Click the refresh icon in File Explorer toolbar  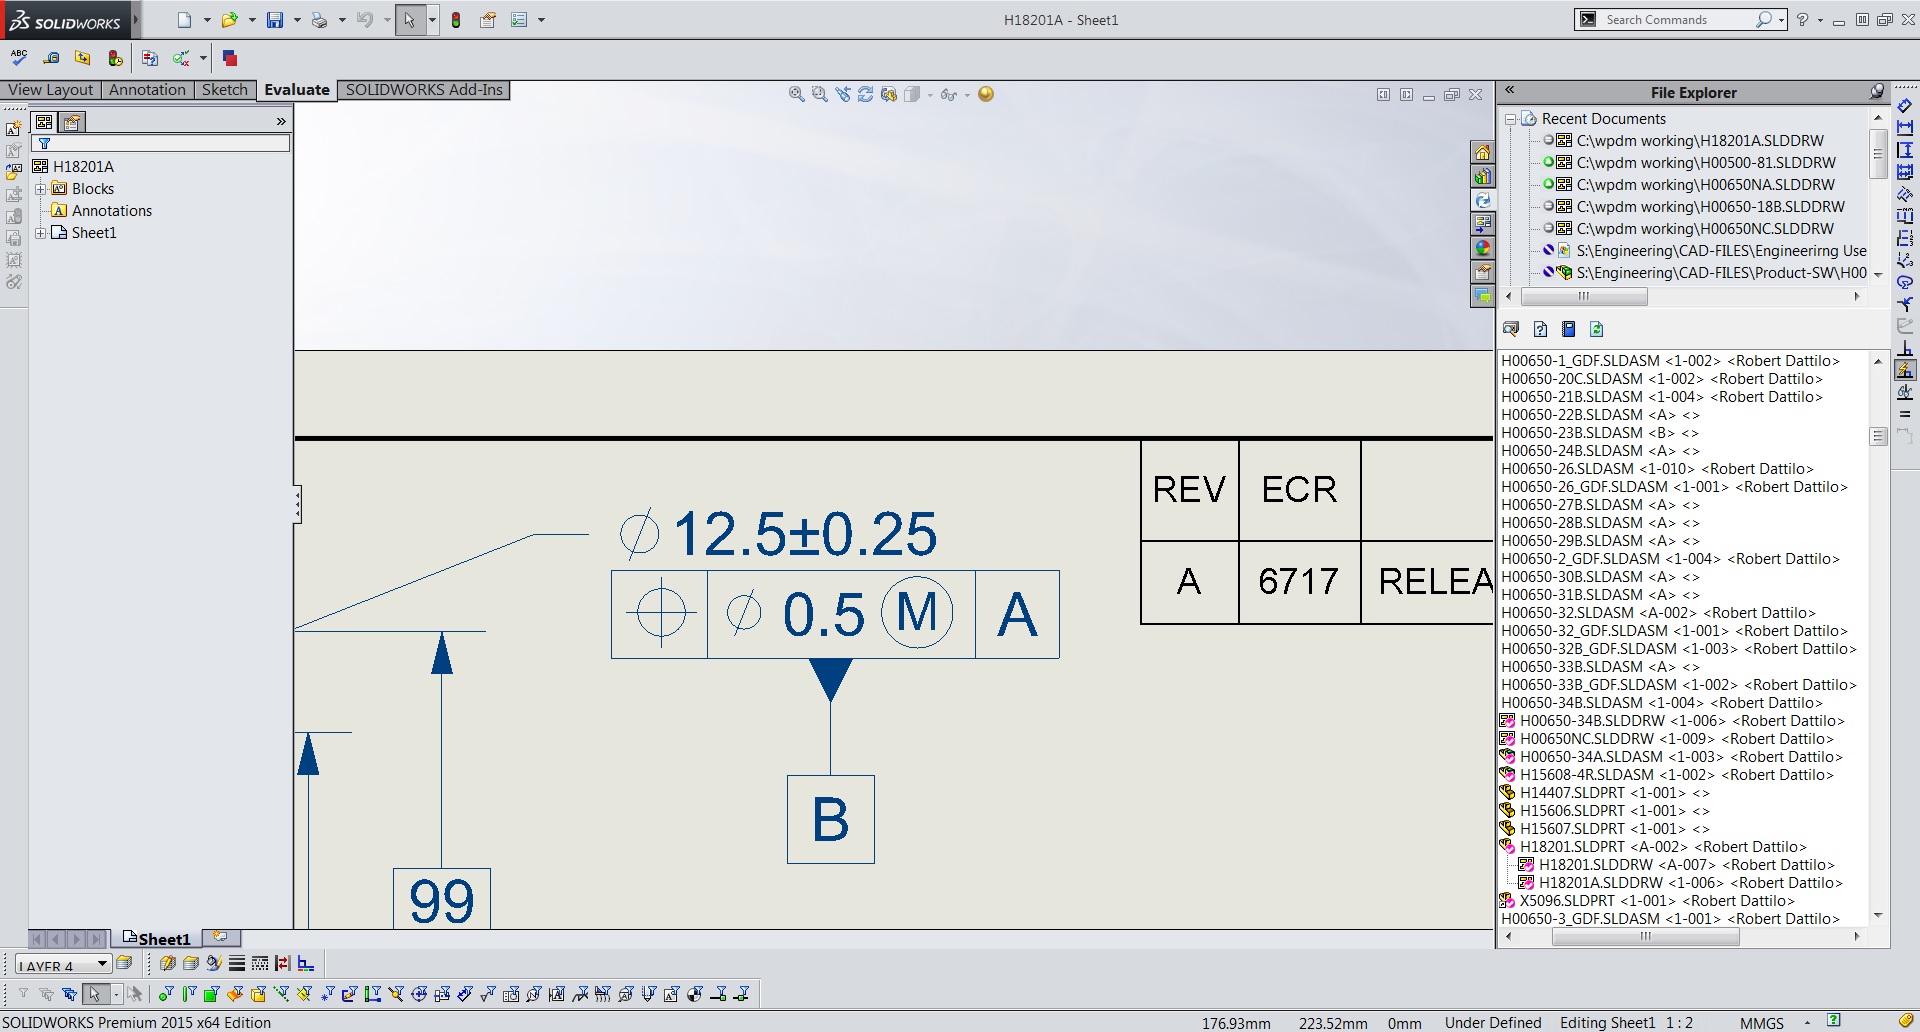point(1597,329)
